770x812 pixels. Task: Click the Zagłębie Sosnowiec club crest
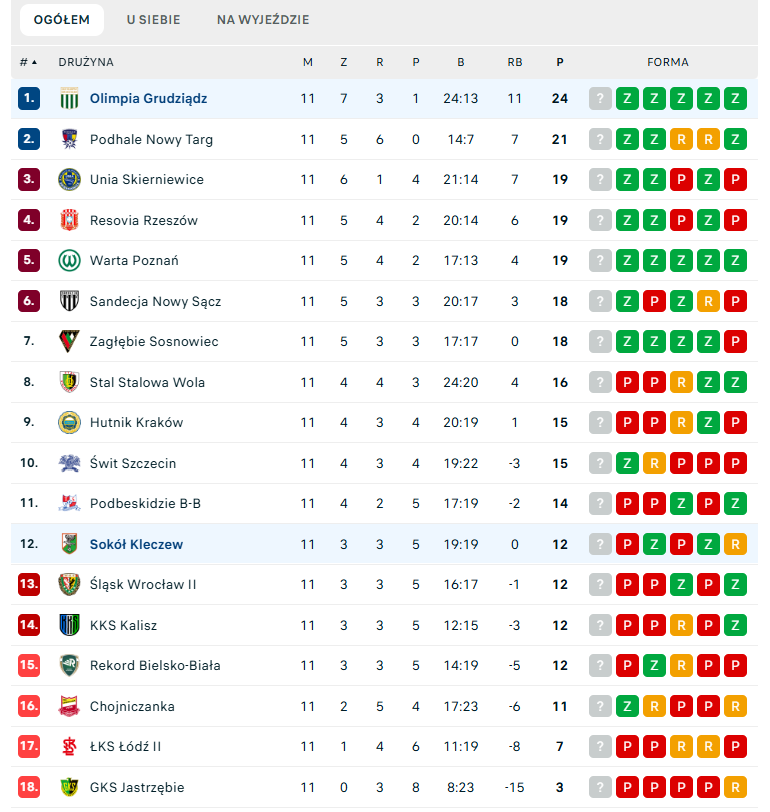(x=69, y=342)
